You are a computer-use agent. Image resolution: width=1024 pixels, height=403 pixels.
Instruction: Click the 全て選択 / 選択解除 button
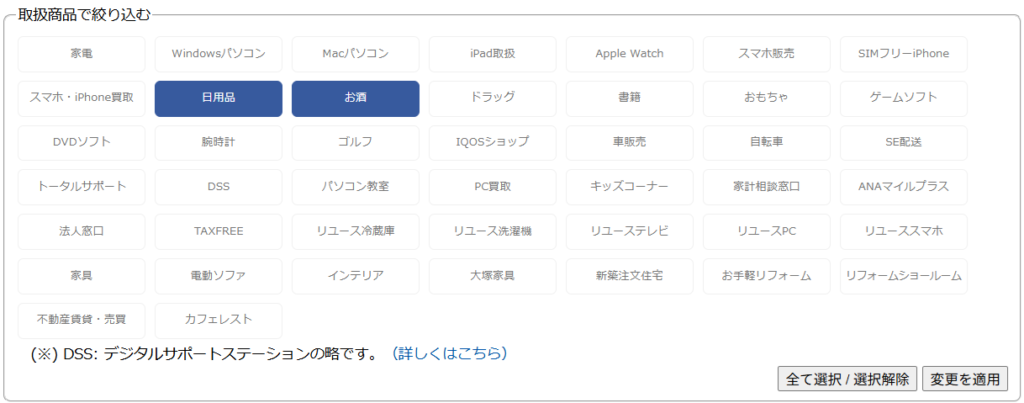847,379
